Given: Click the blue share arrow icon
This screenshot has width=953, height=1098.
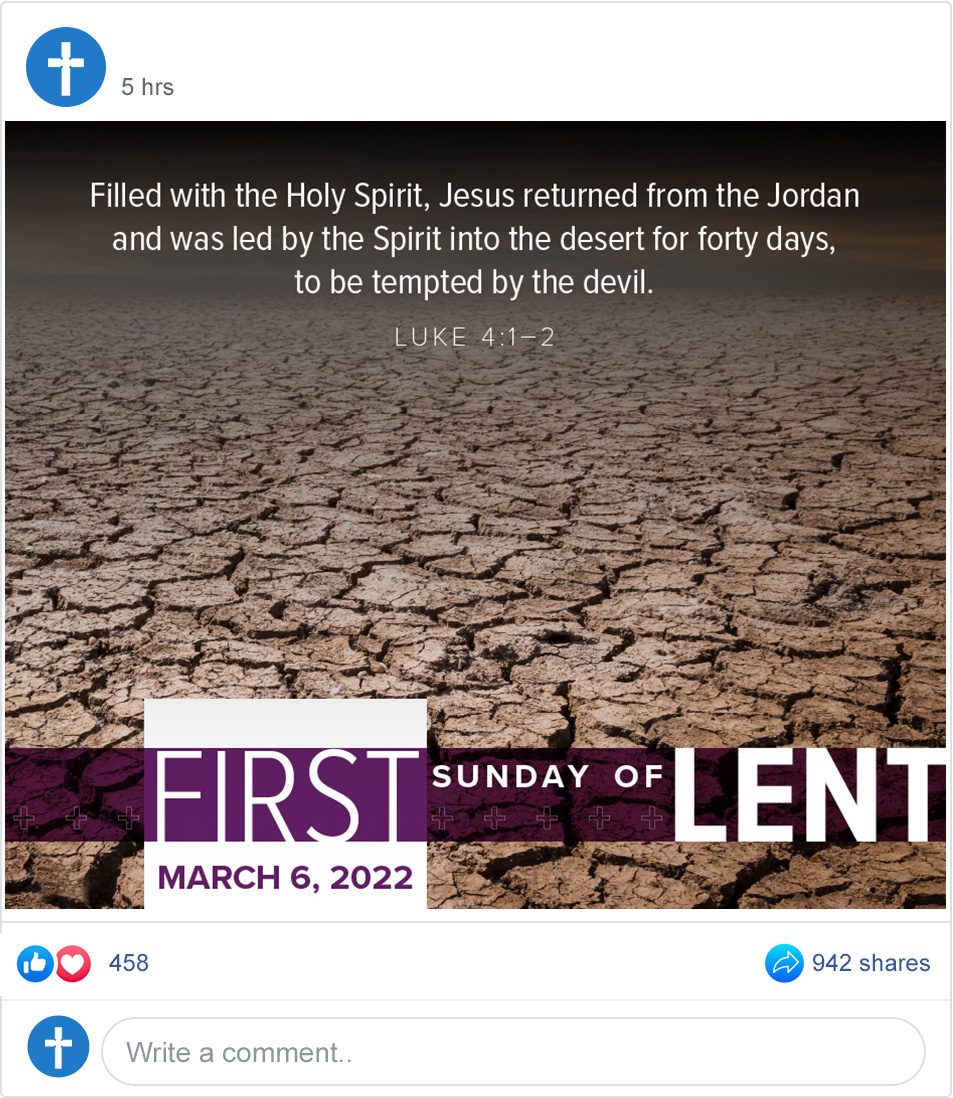Looking at the screenshot, I should coord(784,964).
